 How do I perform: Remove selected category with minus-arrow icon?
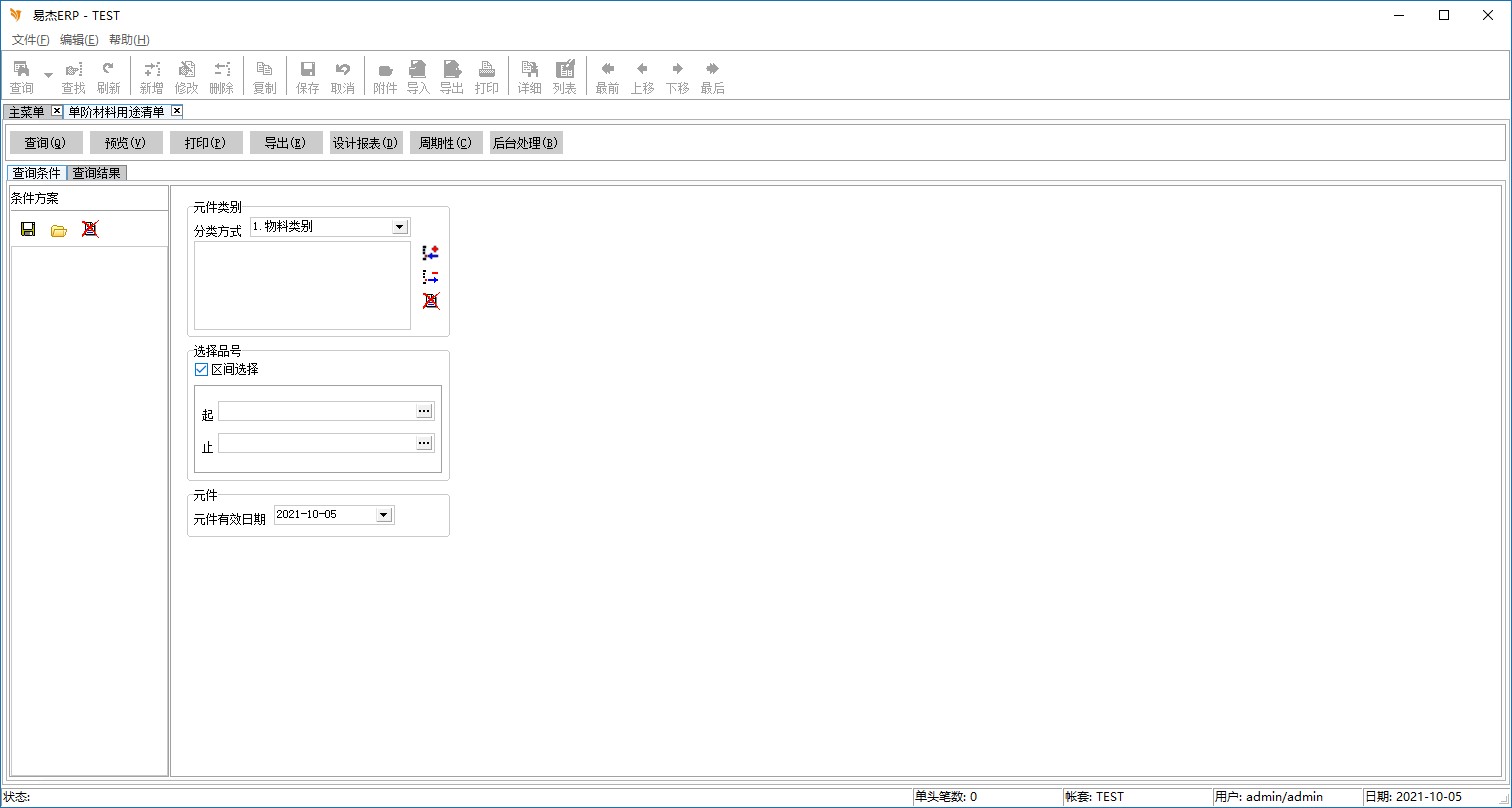[x=431, y=277]
